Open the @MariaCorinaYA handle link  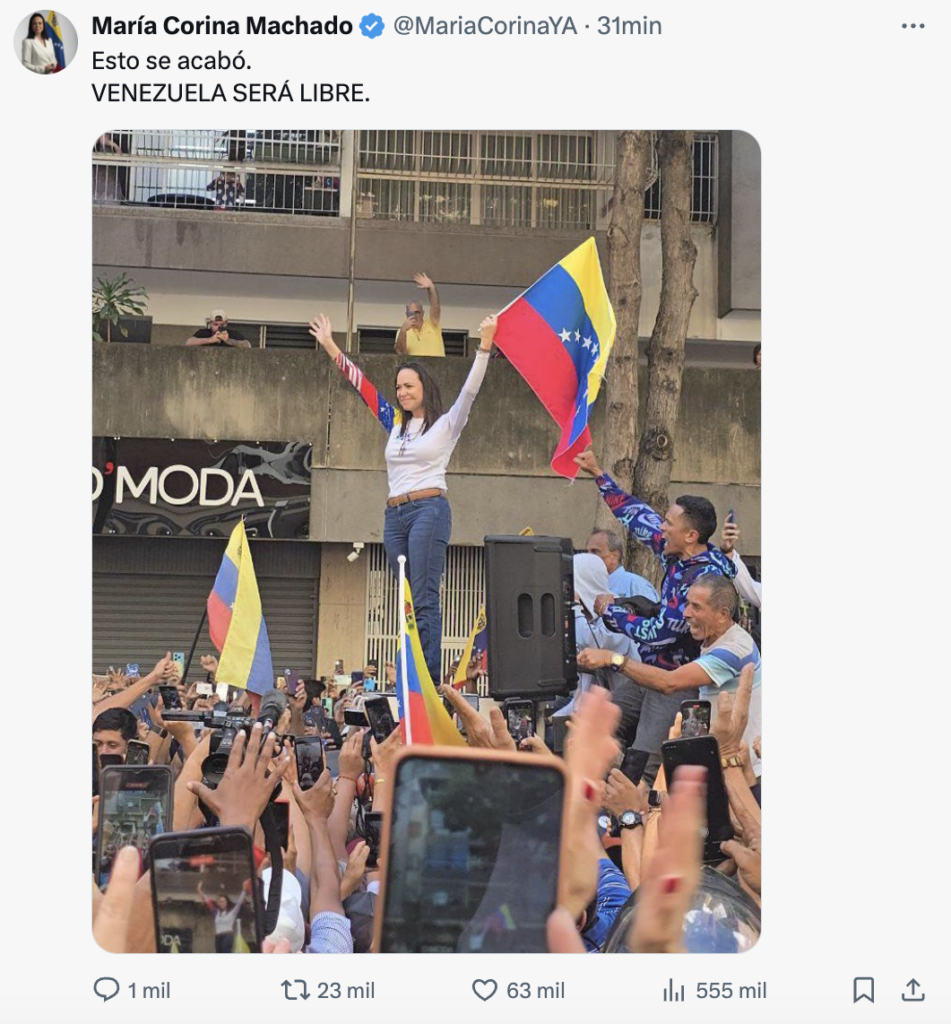tap(485, 26)
